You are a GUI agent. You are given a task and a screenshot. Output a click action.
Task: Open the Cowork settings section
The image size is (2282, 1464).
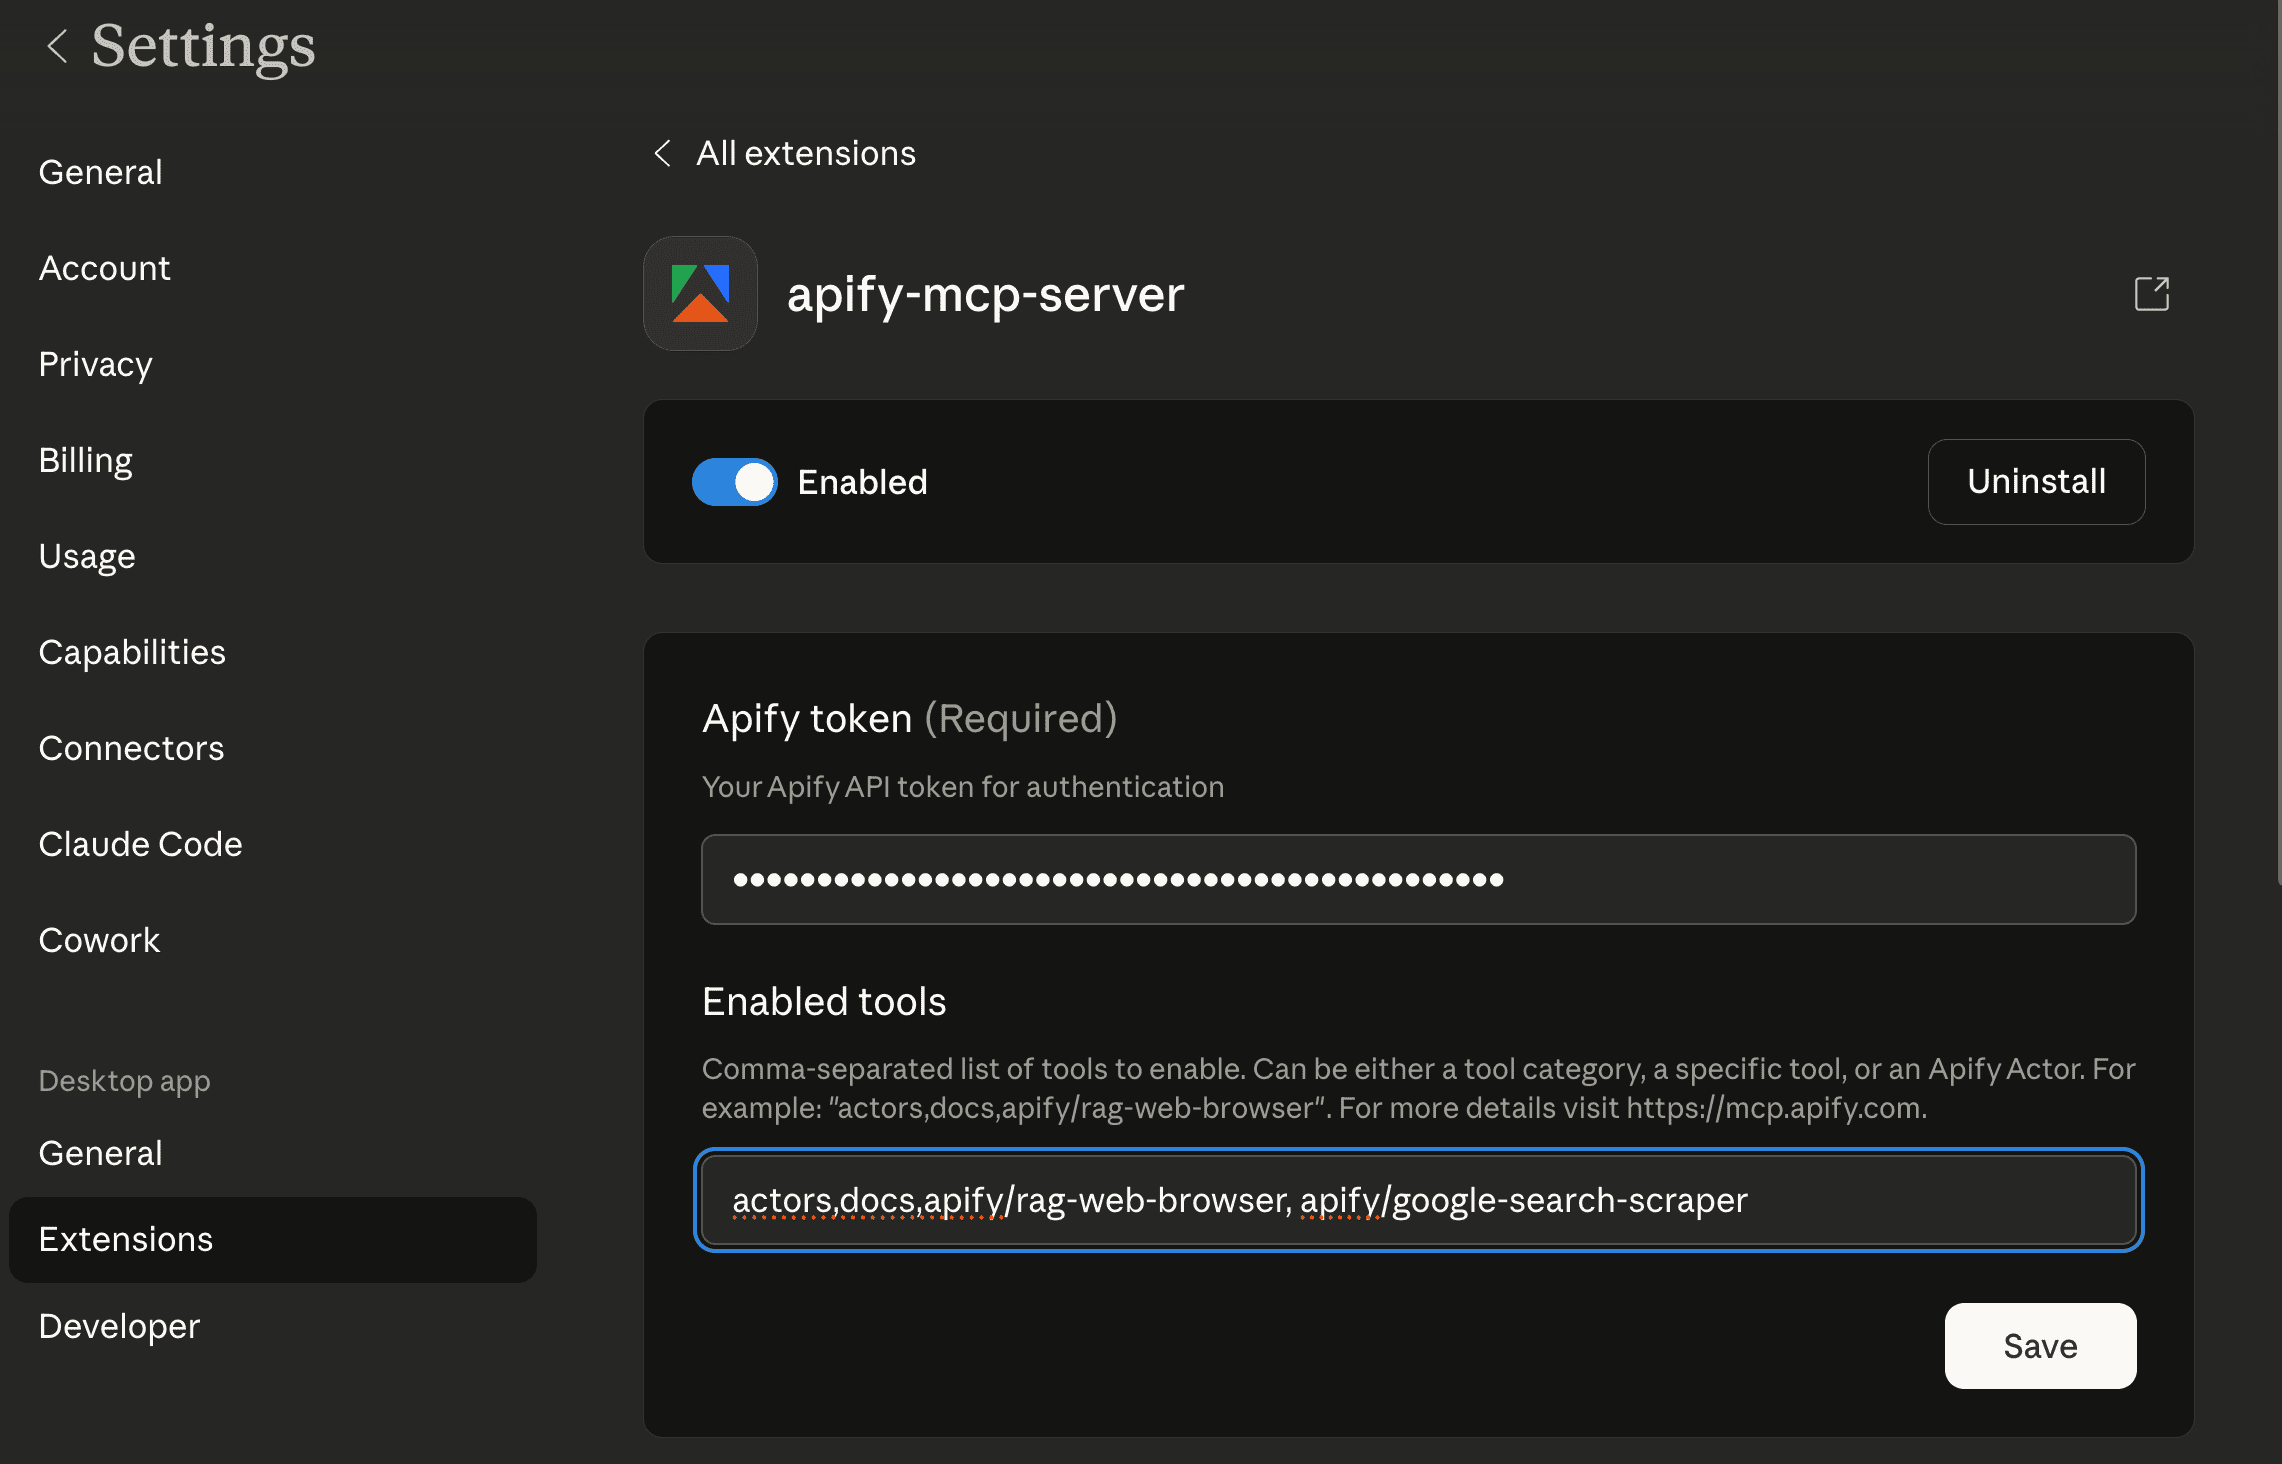tap(99, 940)
